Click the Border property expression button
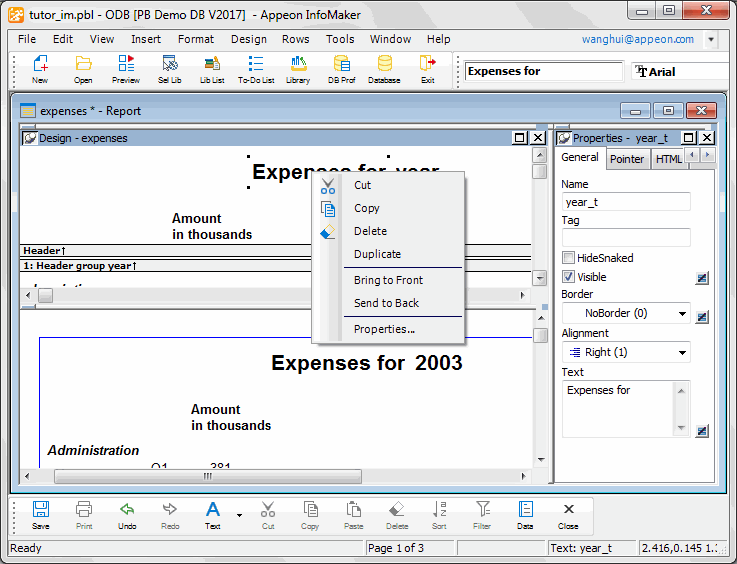Screen dimensions: 737x564 (702, 317)
